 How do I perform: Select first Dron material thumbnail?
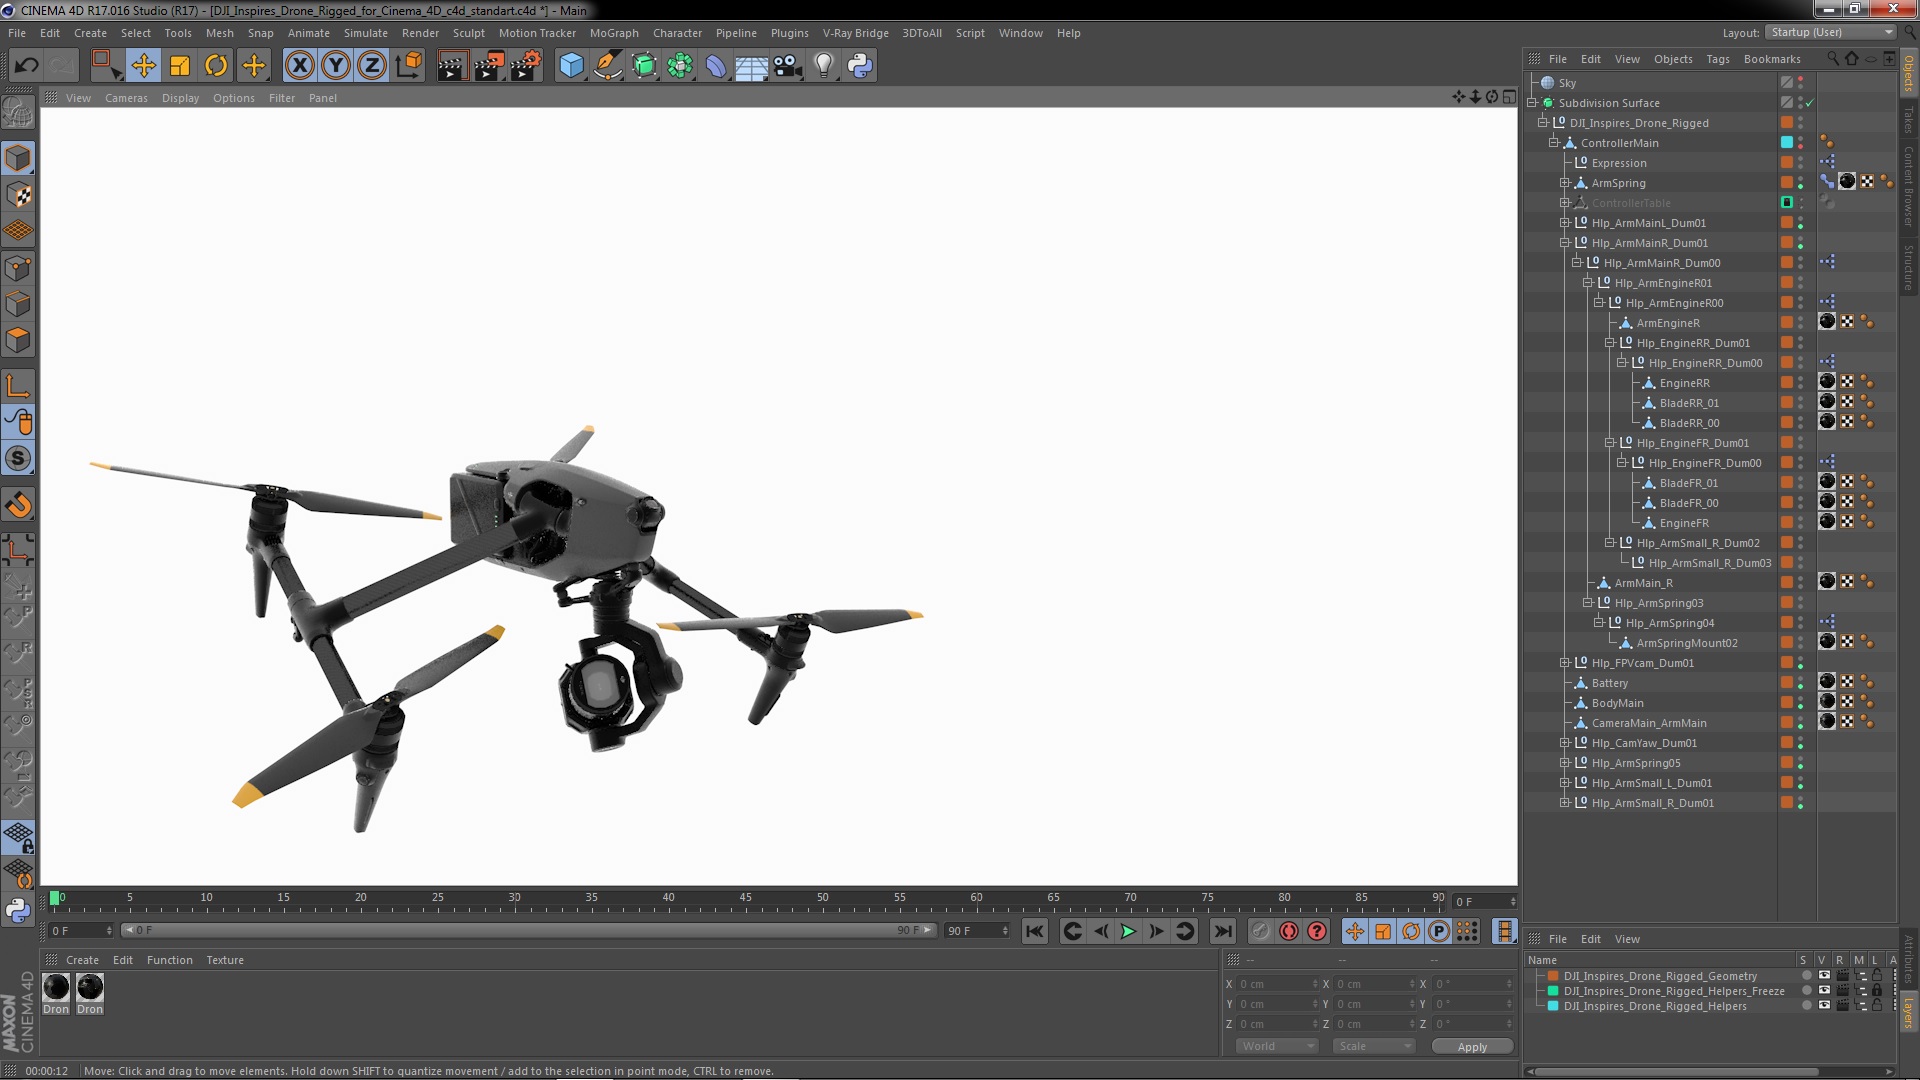pos(56,988)
